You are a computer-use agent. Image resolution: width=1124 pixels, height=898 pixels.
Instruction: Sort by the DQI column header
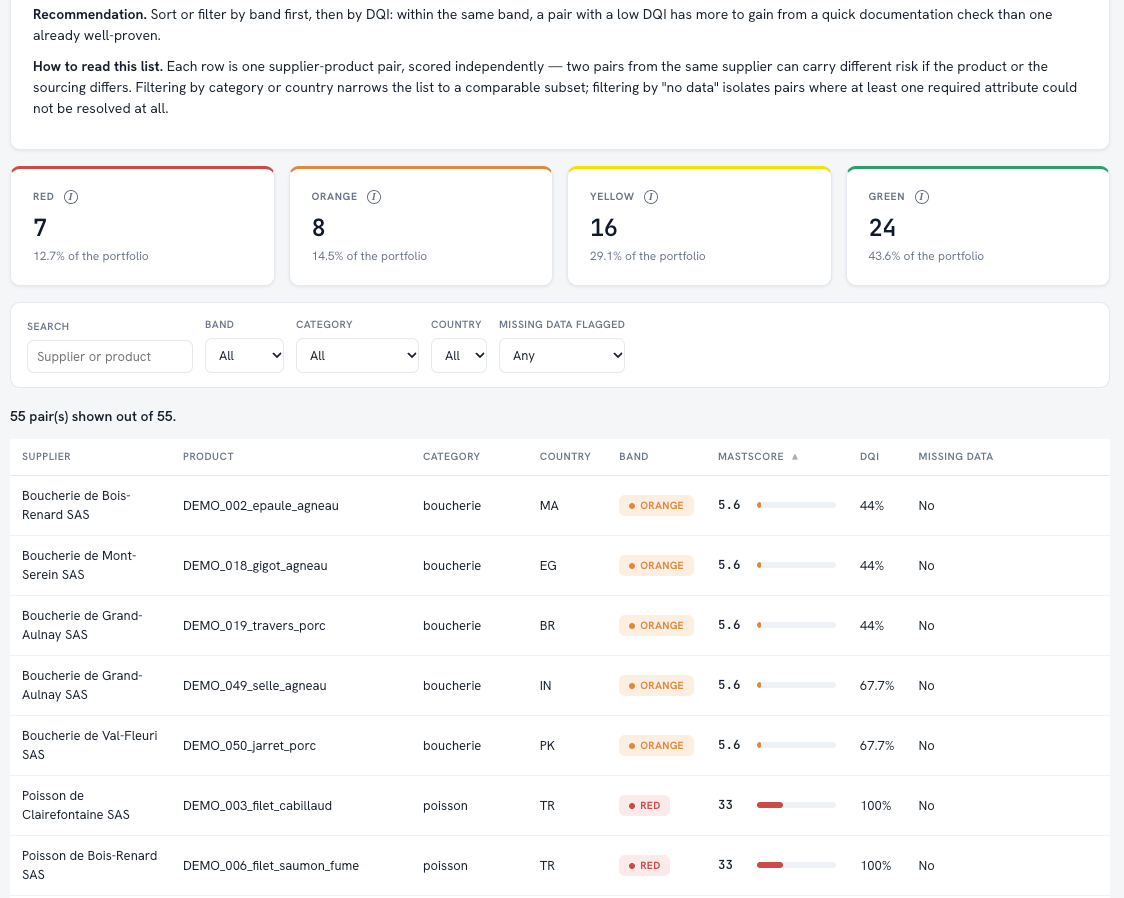[x=870, y=457]
